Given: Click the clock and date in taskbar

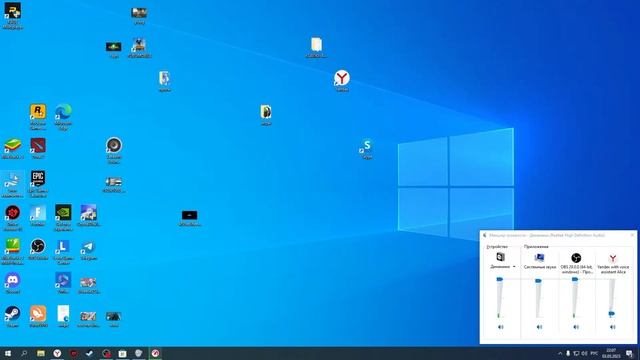Looking at the screenshot, I should coord(611,353).
